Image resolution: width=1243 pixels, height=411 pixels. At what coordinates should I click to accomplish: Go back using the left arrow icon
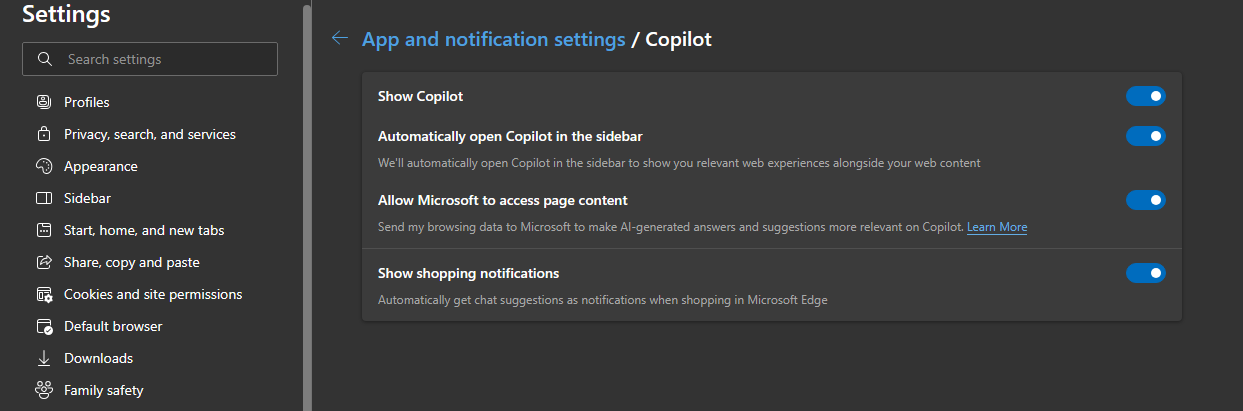click(340, 38)
